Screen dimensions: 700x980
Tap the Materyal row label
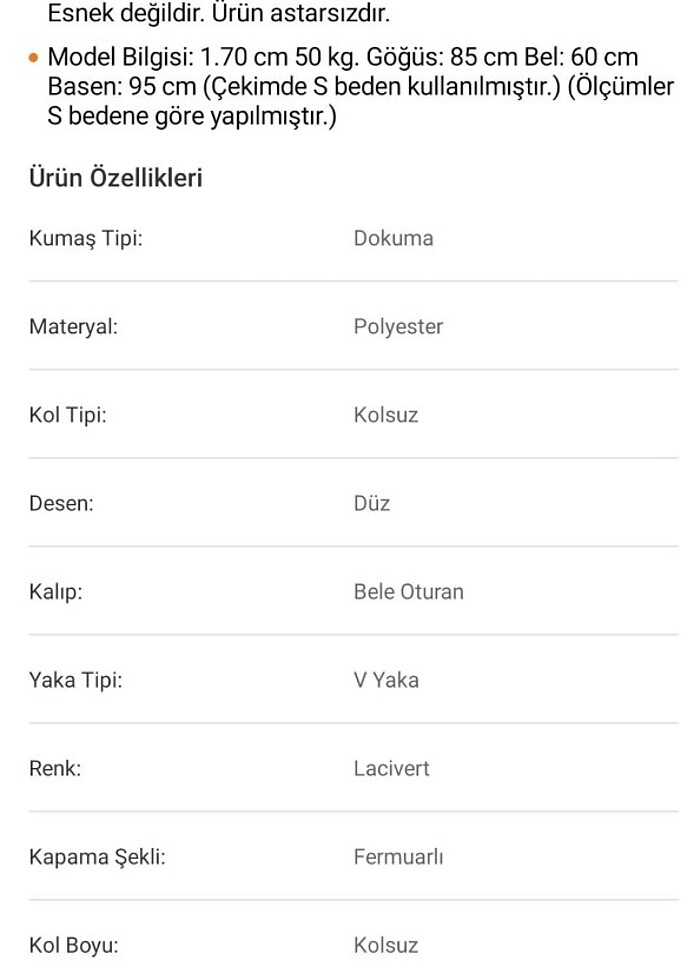pos(73,327)
